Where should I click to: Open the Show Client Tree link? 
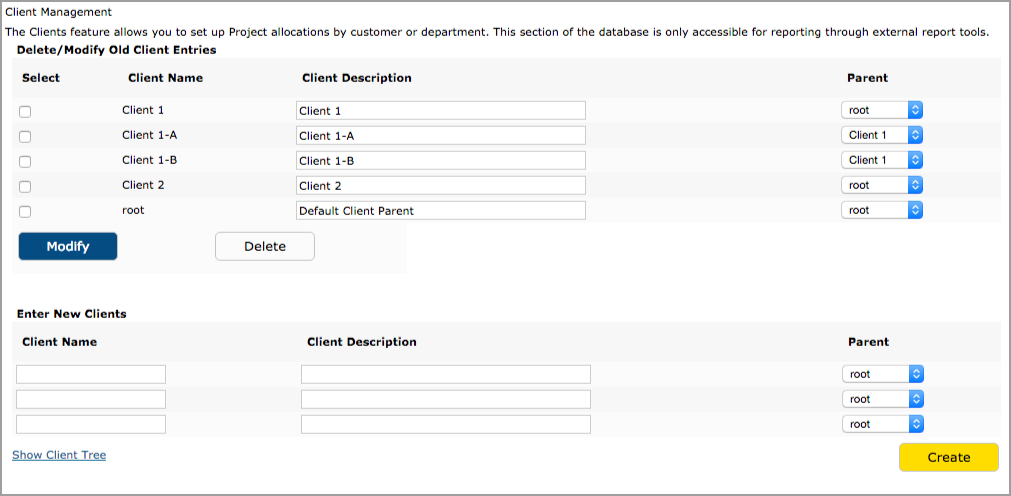point(59,455)
